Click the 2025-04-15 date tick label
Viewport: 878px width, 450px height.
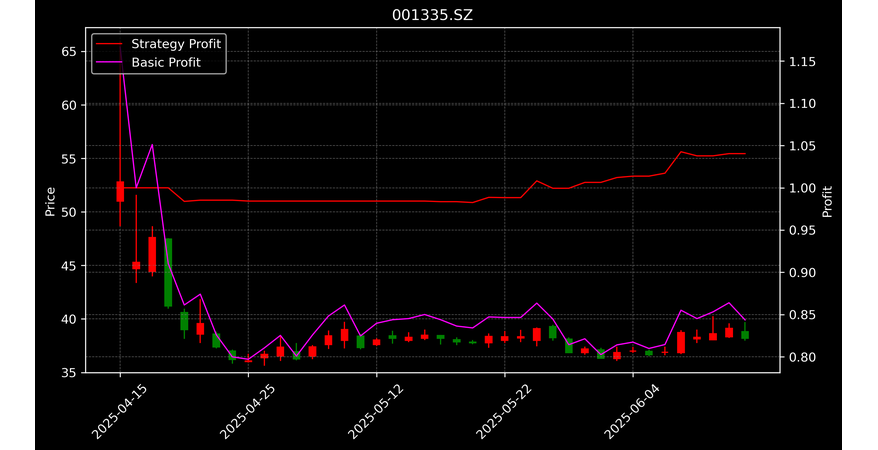[119, 412]
